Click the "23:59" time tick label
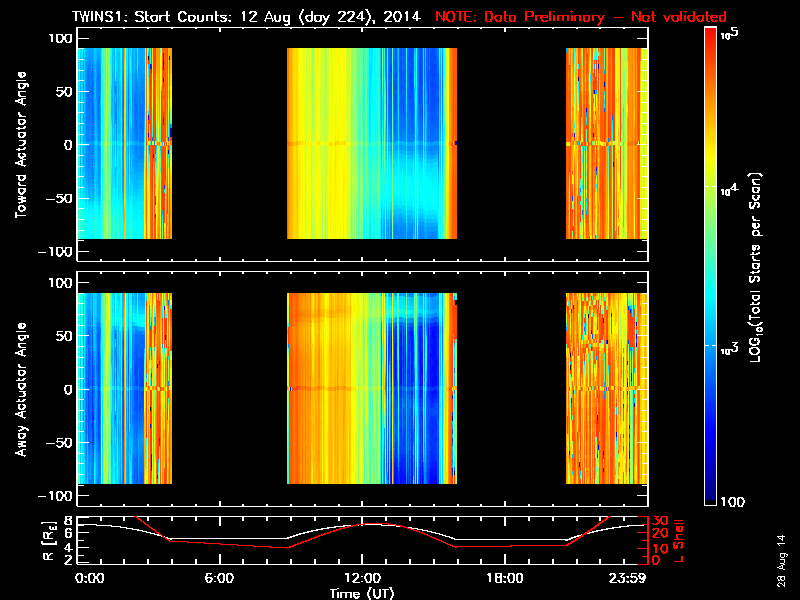The height and width of the screenshot is (600, 800). pyautogui.click(x=628, y=579)
